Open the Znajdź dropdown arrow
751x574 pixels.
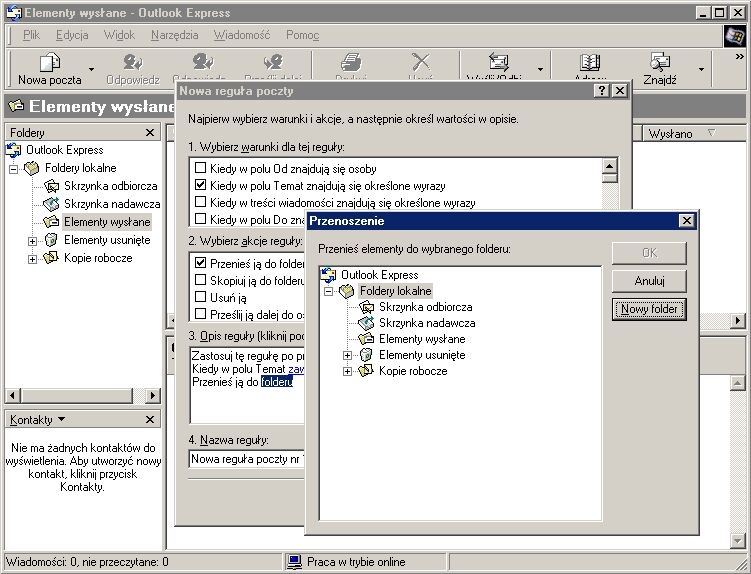pos(701,69)
